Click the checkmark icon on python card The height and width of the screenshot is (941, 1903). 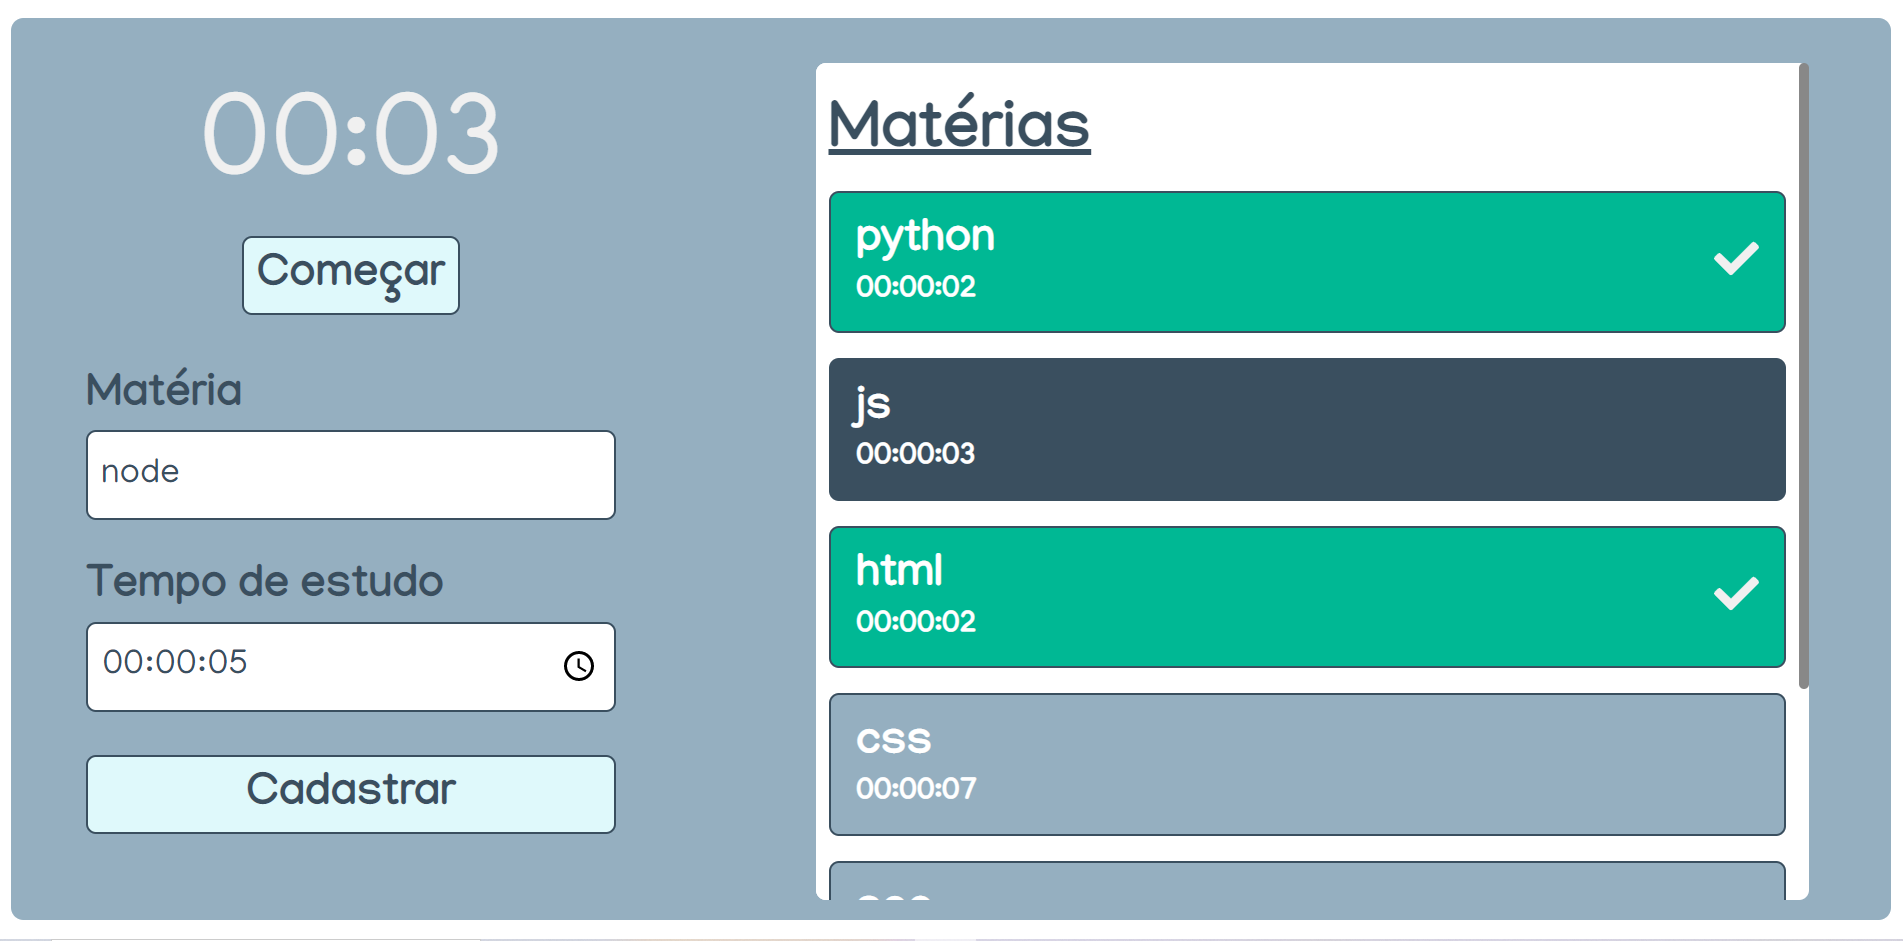tap(1736, 259)
